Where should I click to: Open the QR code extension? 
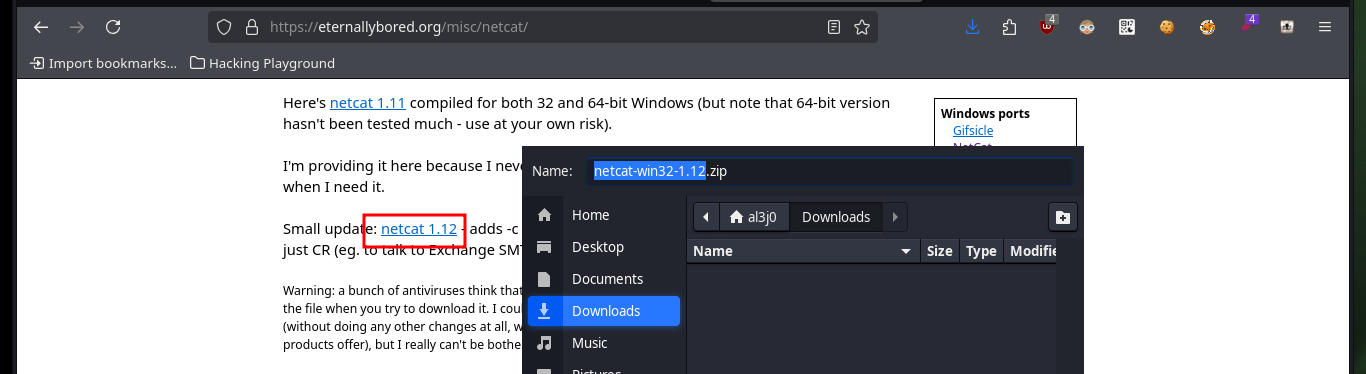1127,27
